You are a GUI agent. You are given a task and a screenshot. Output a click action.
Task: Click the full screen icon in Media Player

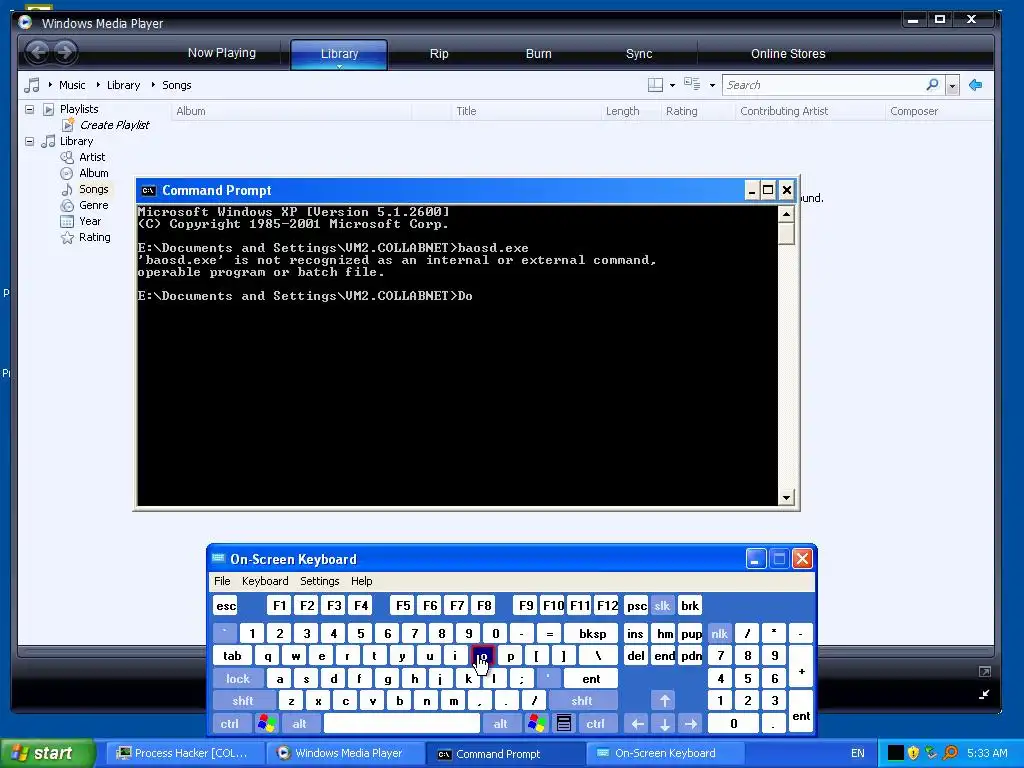pyautogui.click(x=984, y=671)
